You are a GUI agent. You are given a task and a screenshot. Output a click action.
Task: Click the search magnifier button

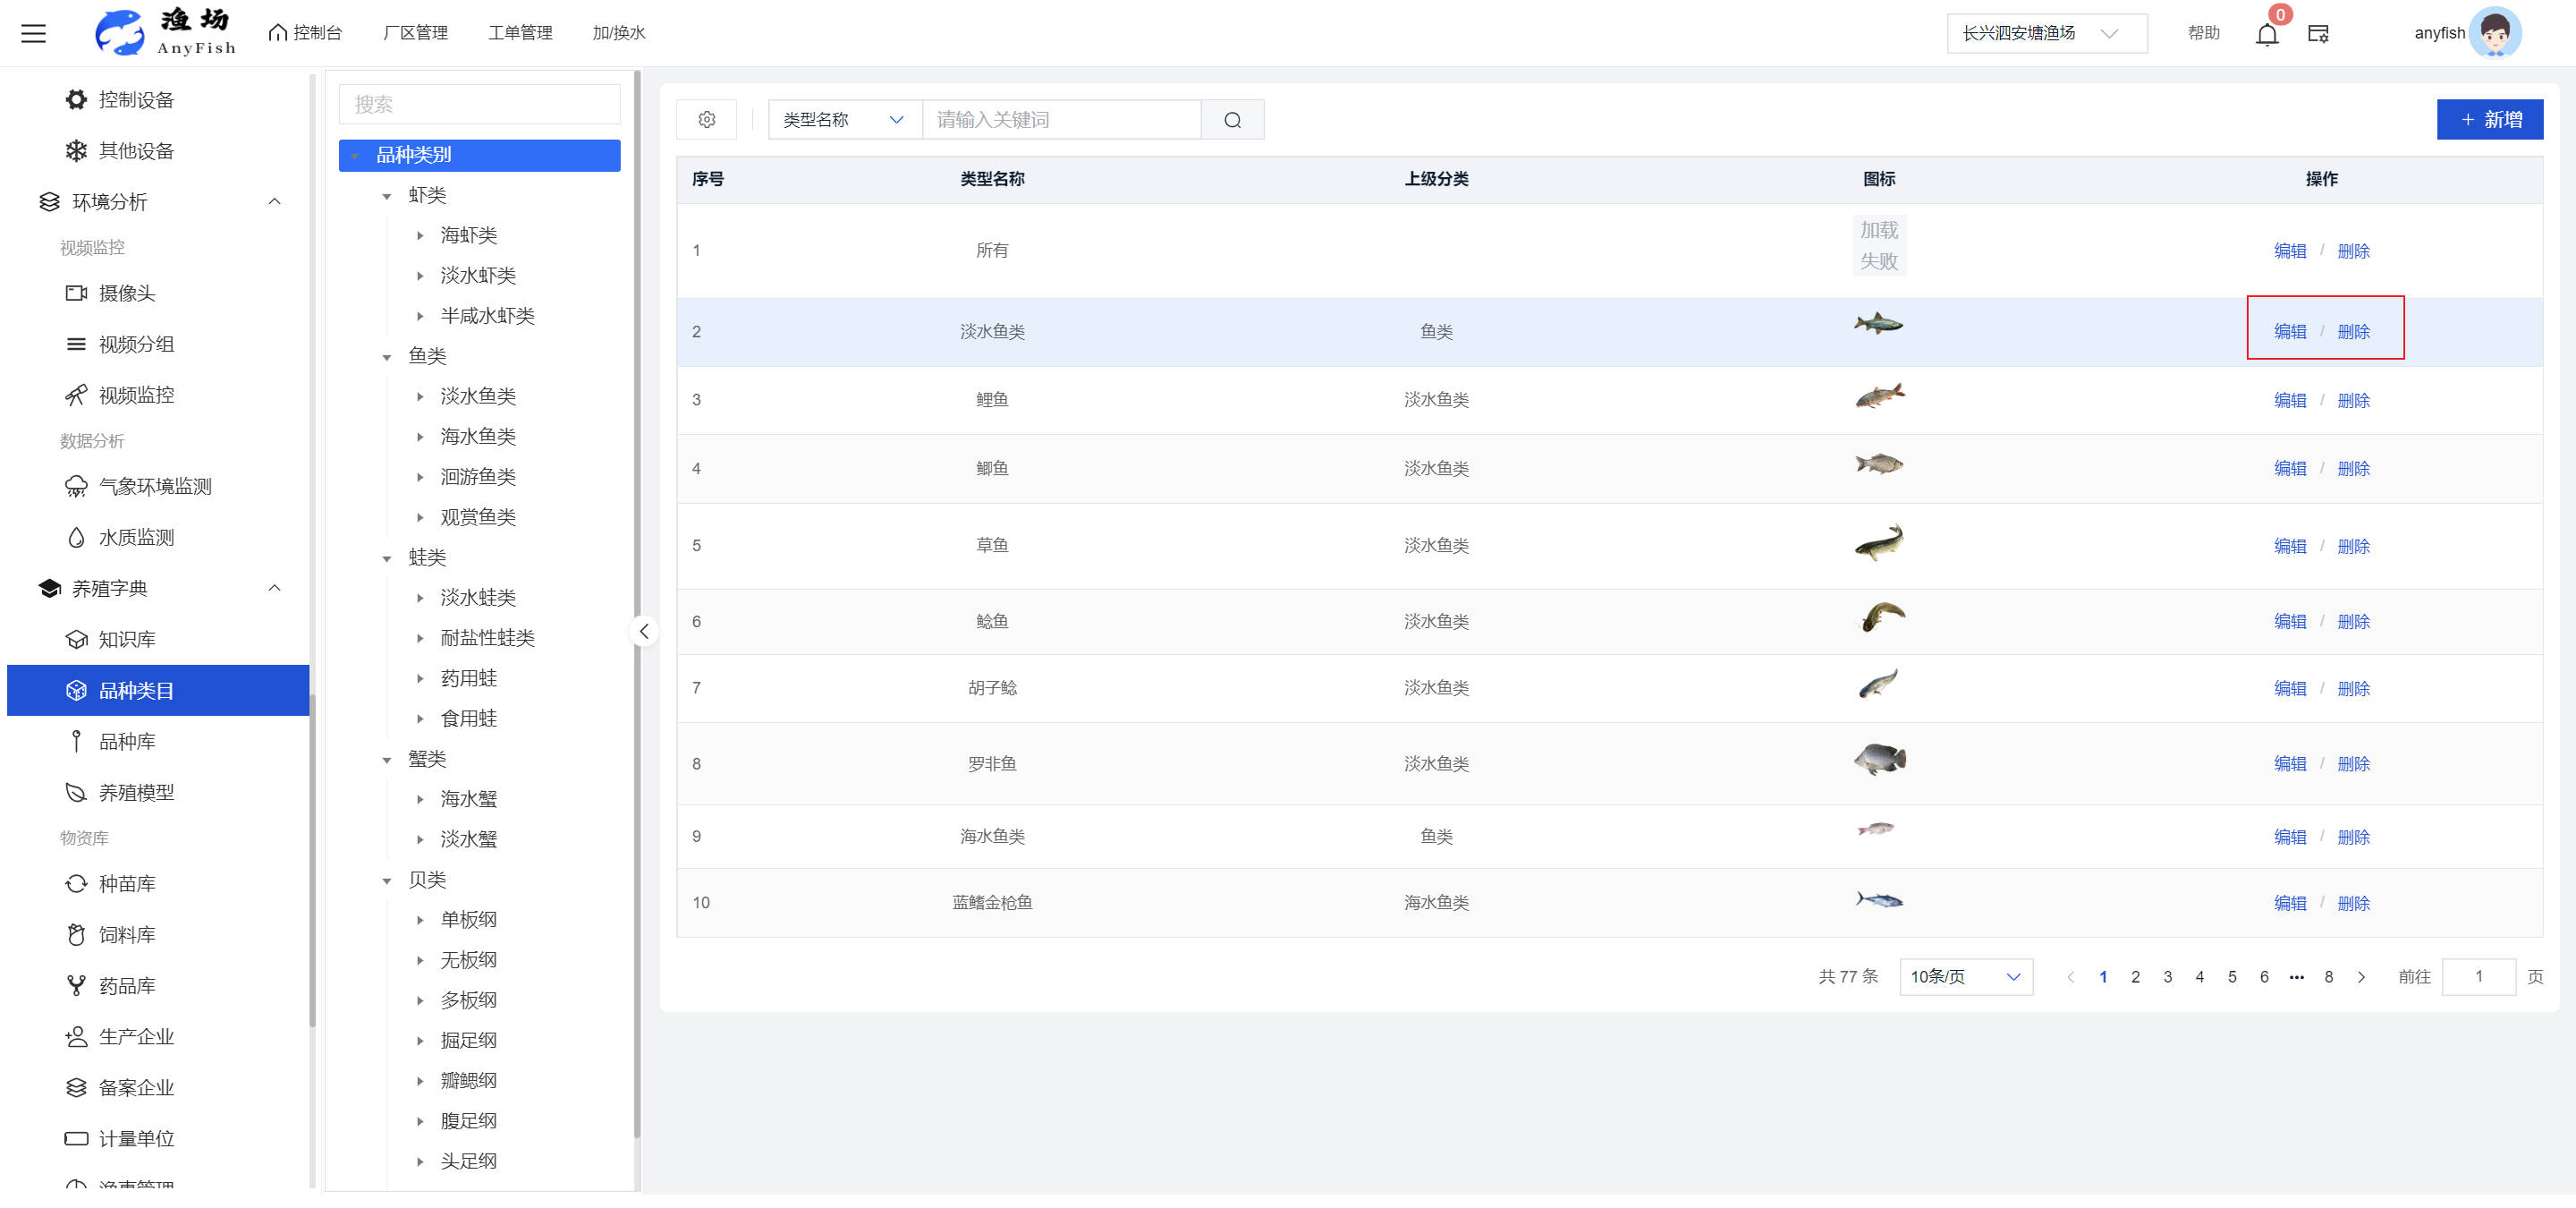click(1232, 120)
